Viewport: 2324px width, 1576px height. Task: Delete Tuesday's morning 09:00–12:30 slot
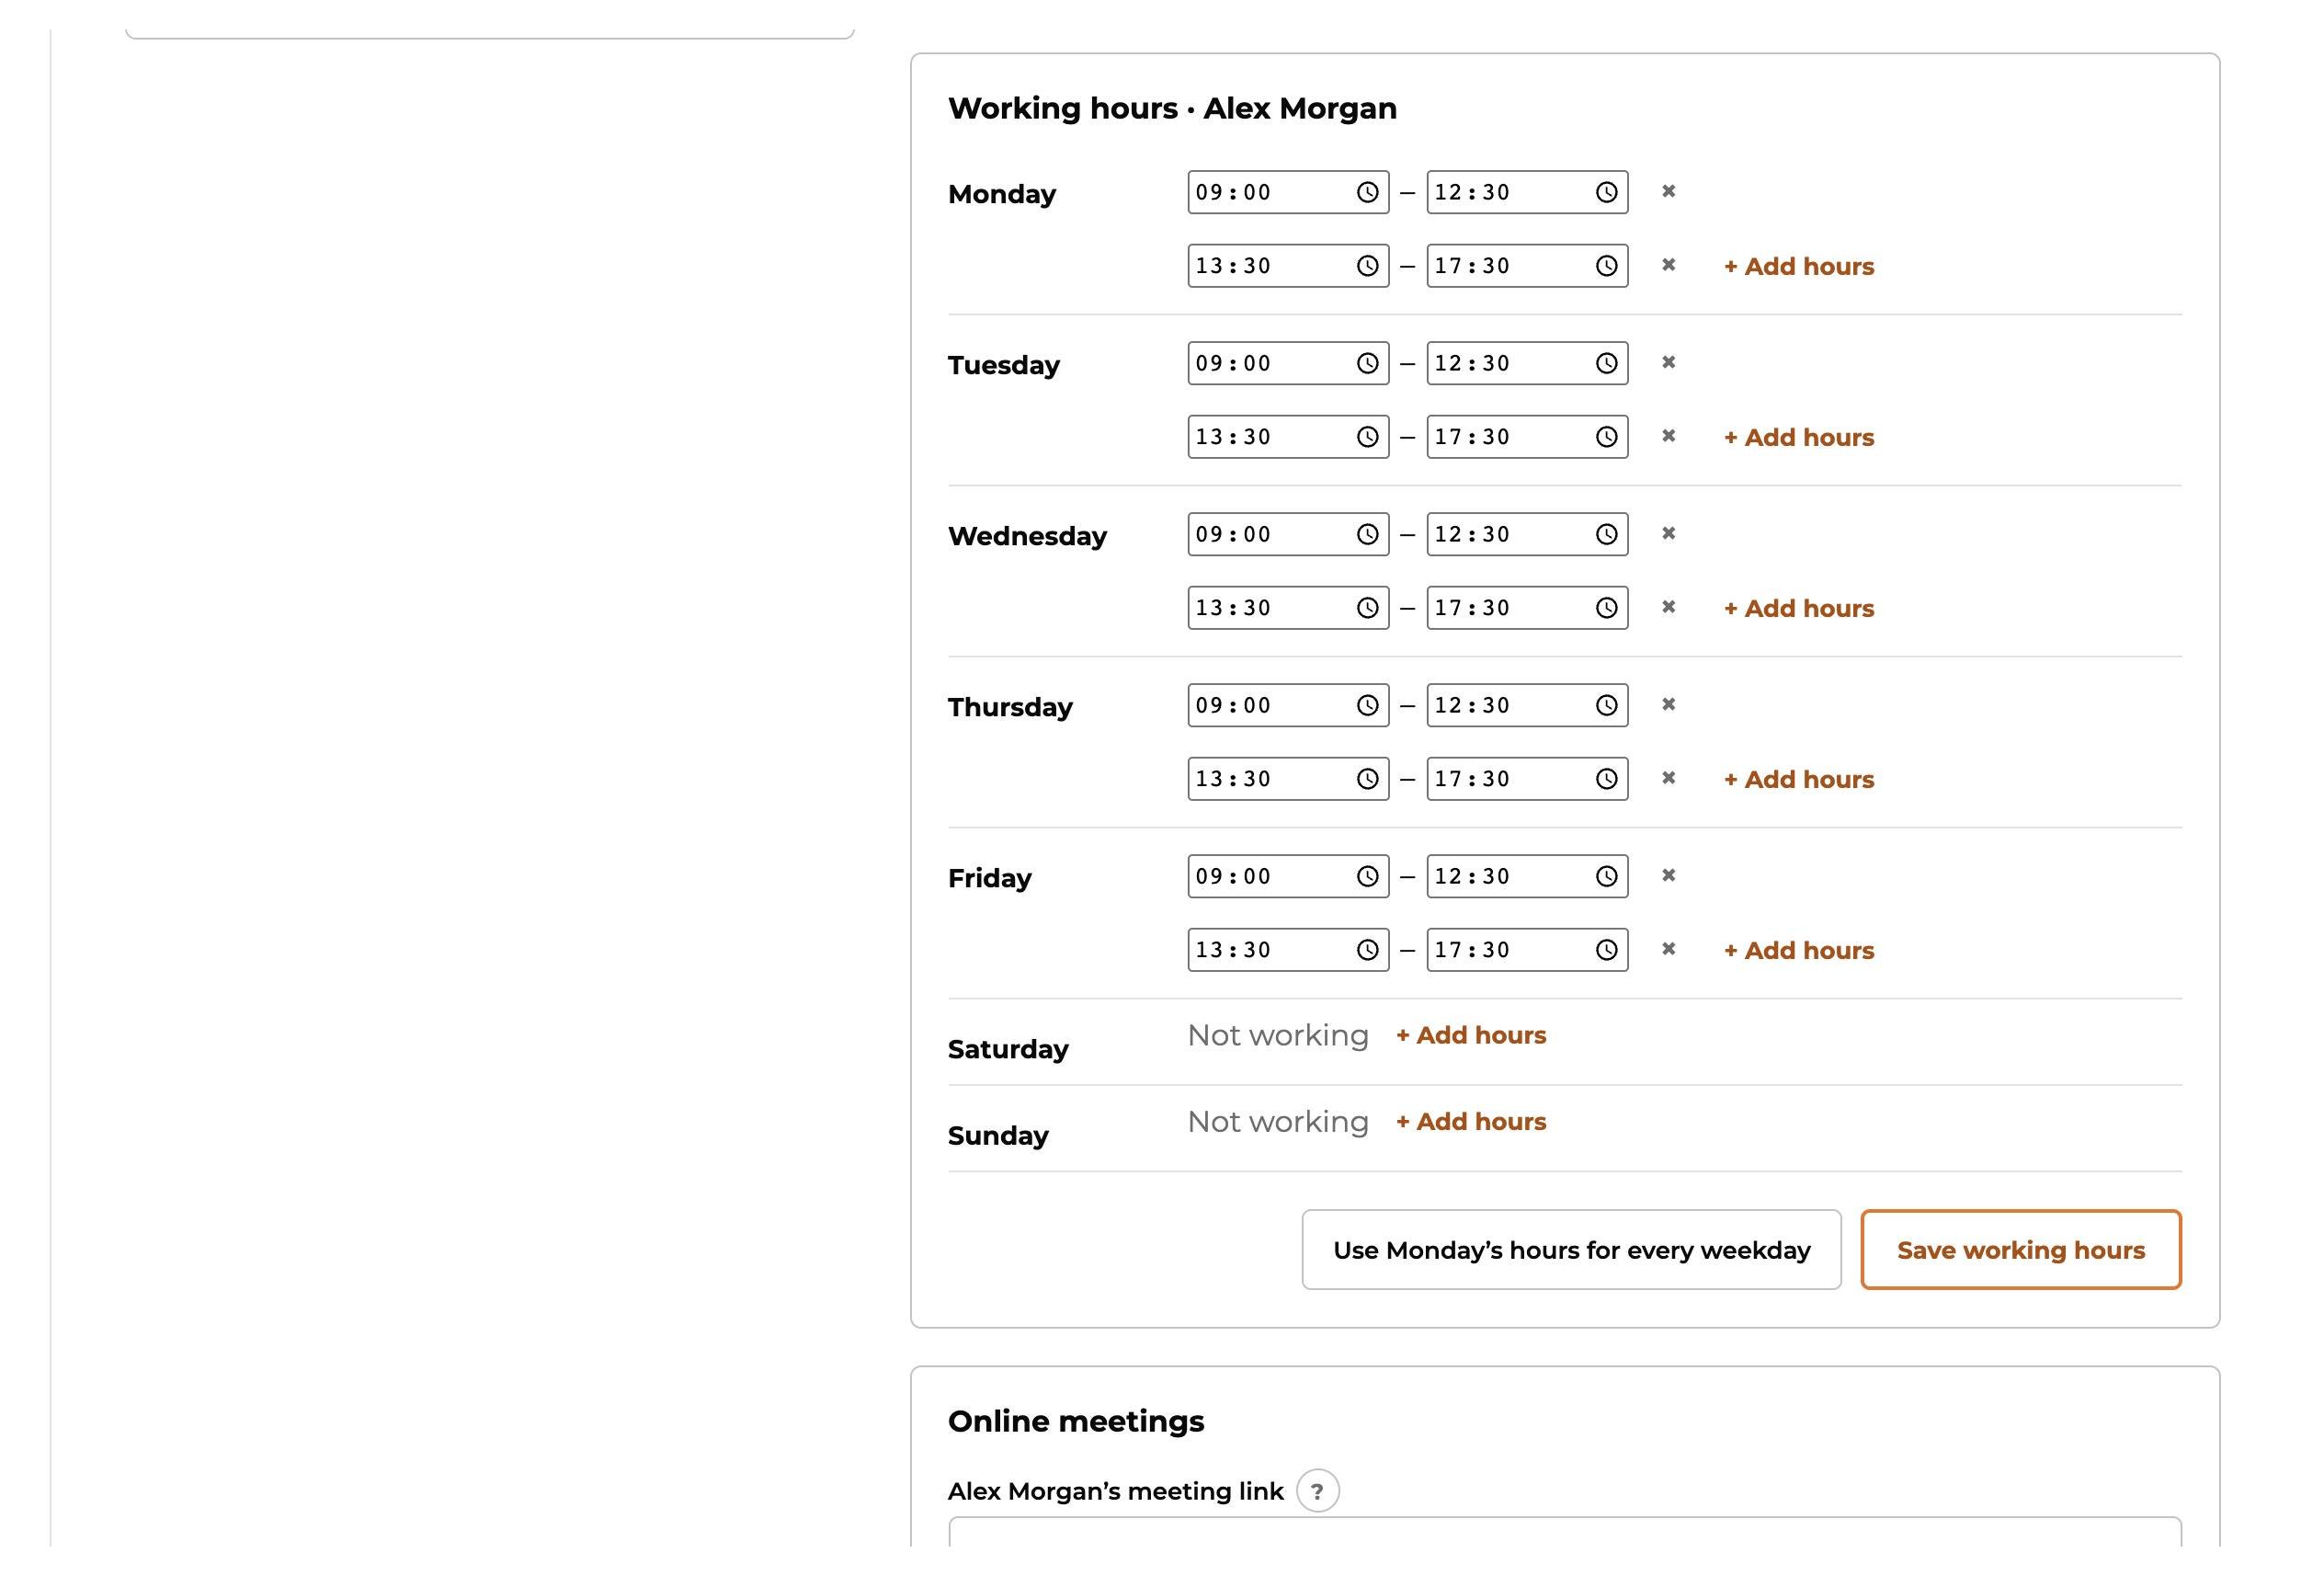pyautogui.click(x=1668, y=362)
